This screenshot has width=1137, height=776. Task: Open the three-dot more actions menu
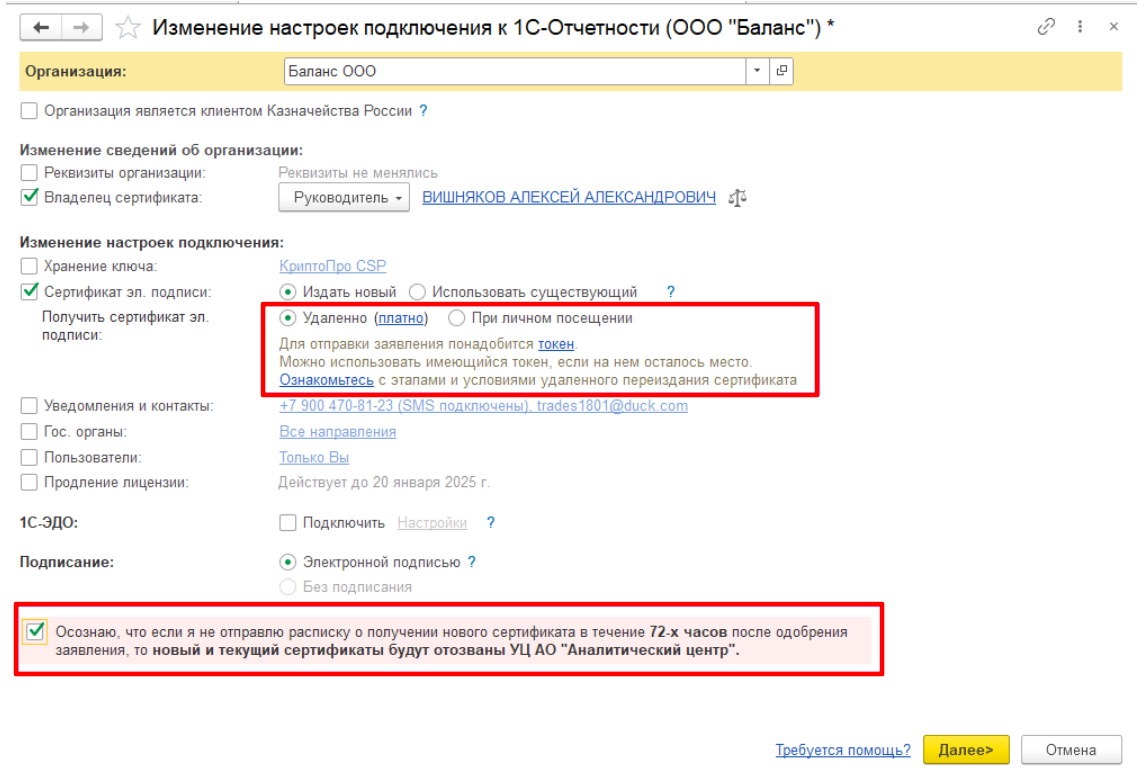(1080, 27)
